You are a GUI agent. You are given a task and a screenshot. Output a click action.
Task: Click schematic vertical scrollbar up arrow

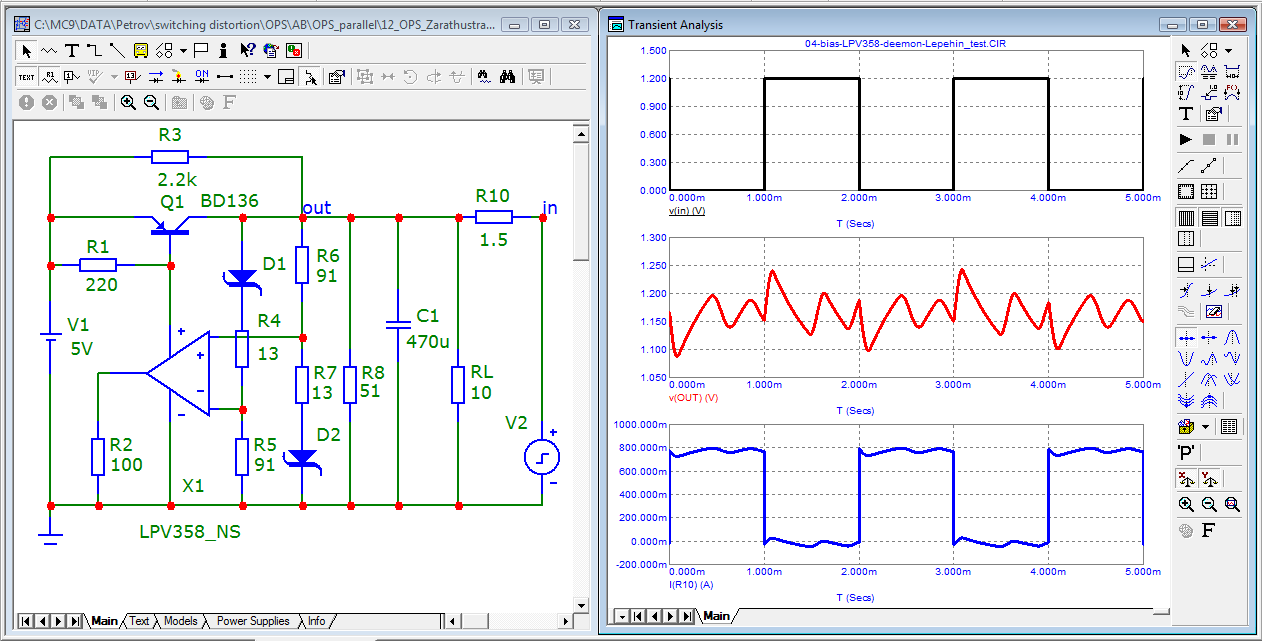(581, 132)
